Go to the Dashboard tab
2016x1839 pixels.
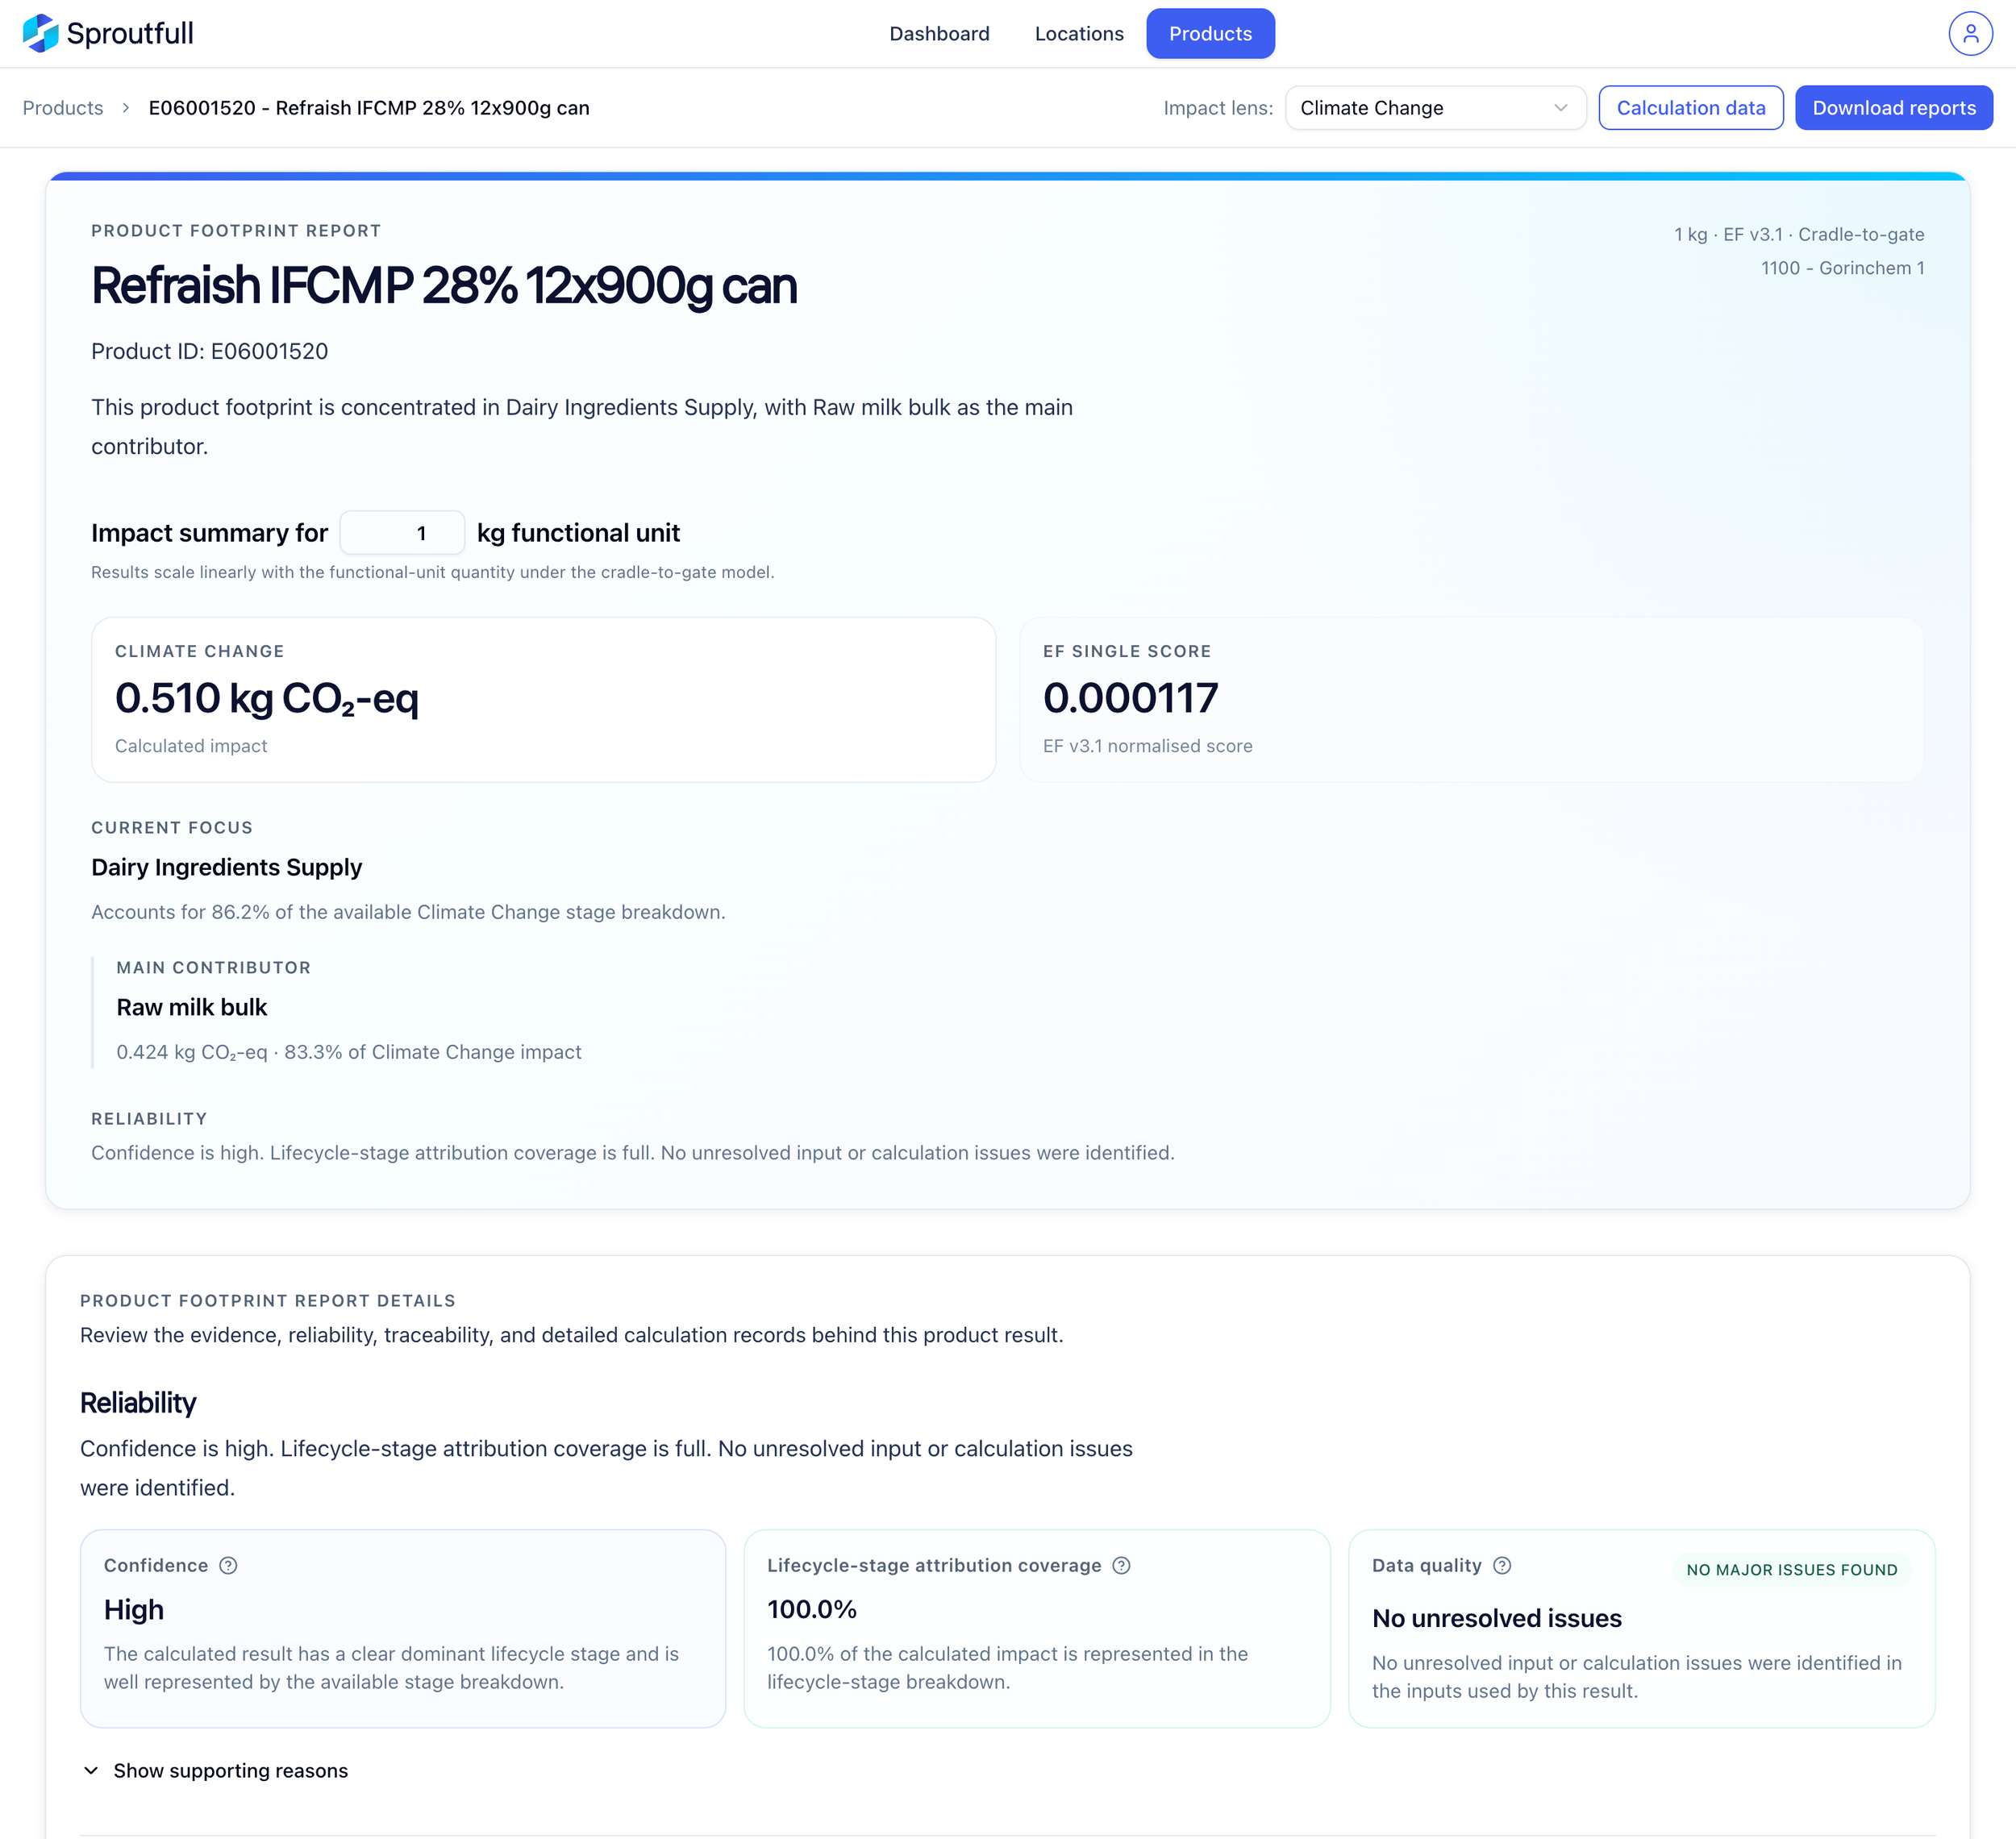click(x=939, y=34)
